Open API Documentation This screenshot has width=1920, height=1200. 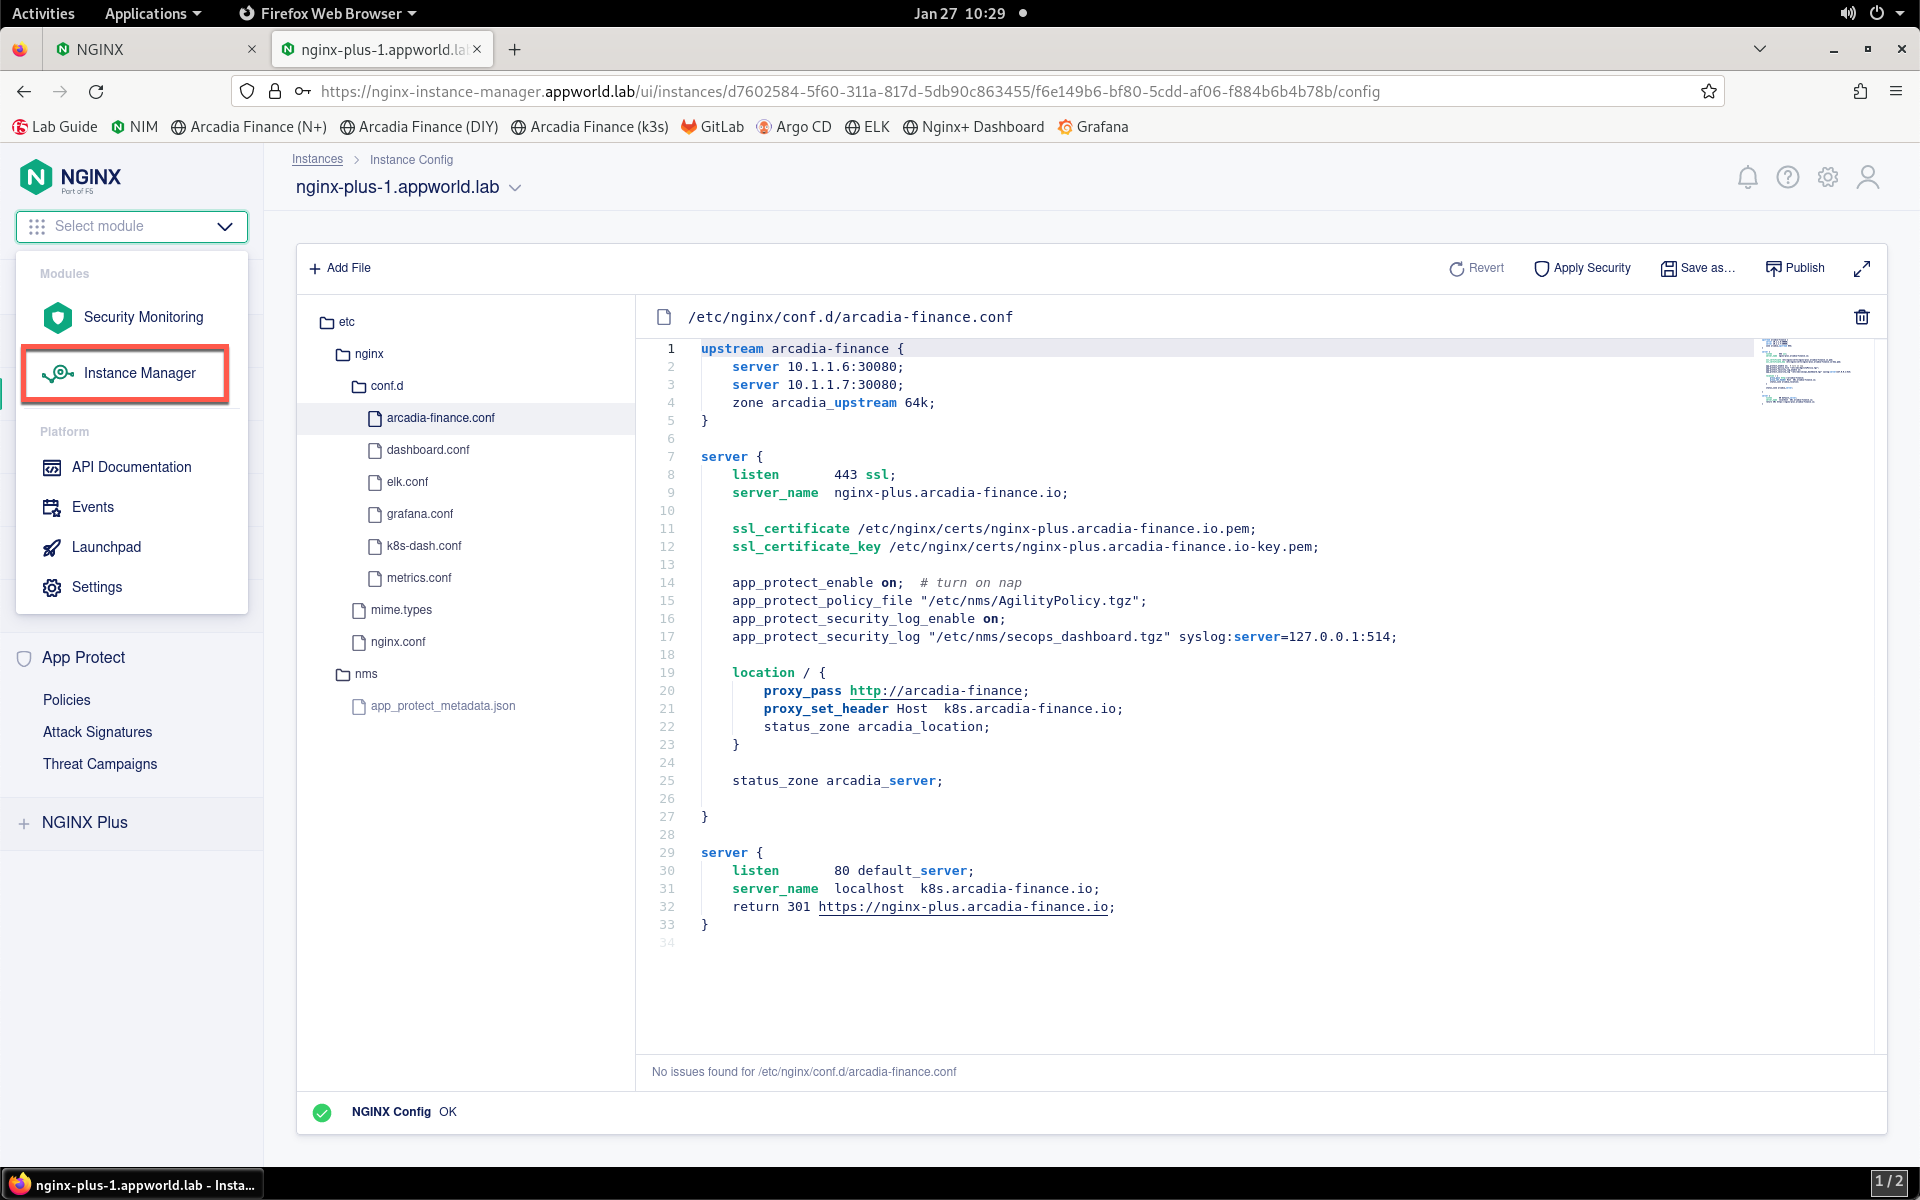point(131,467)
